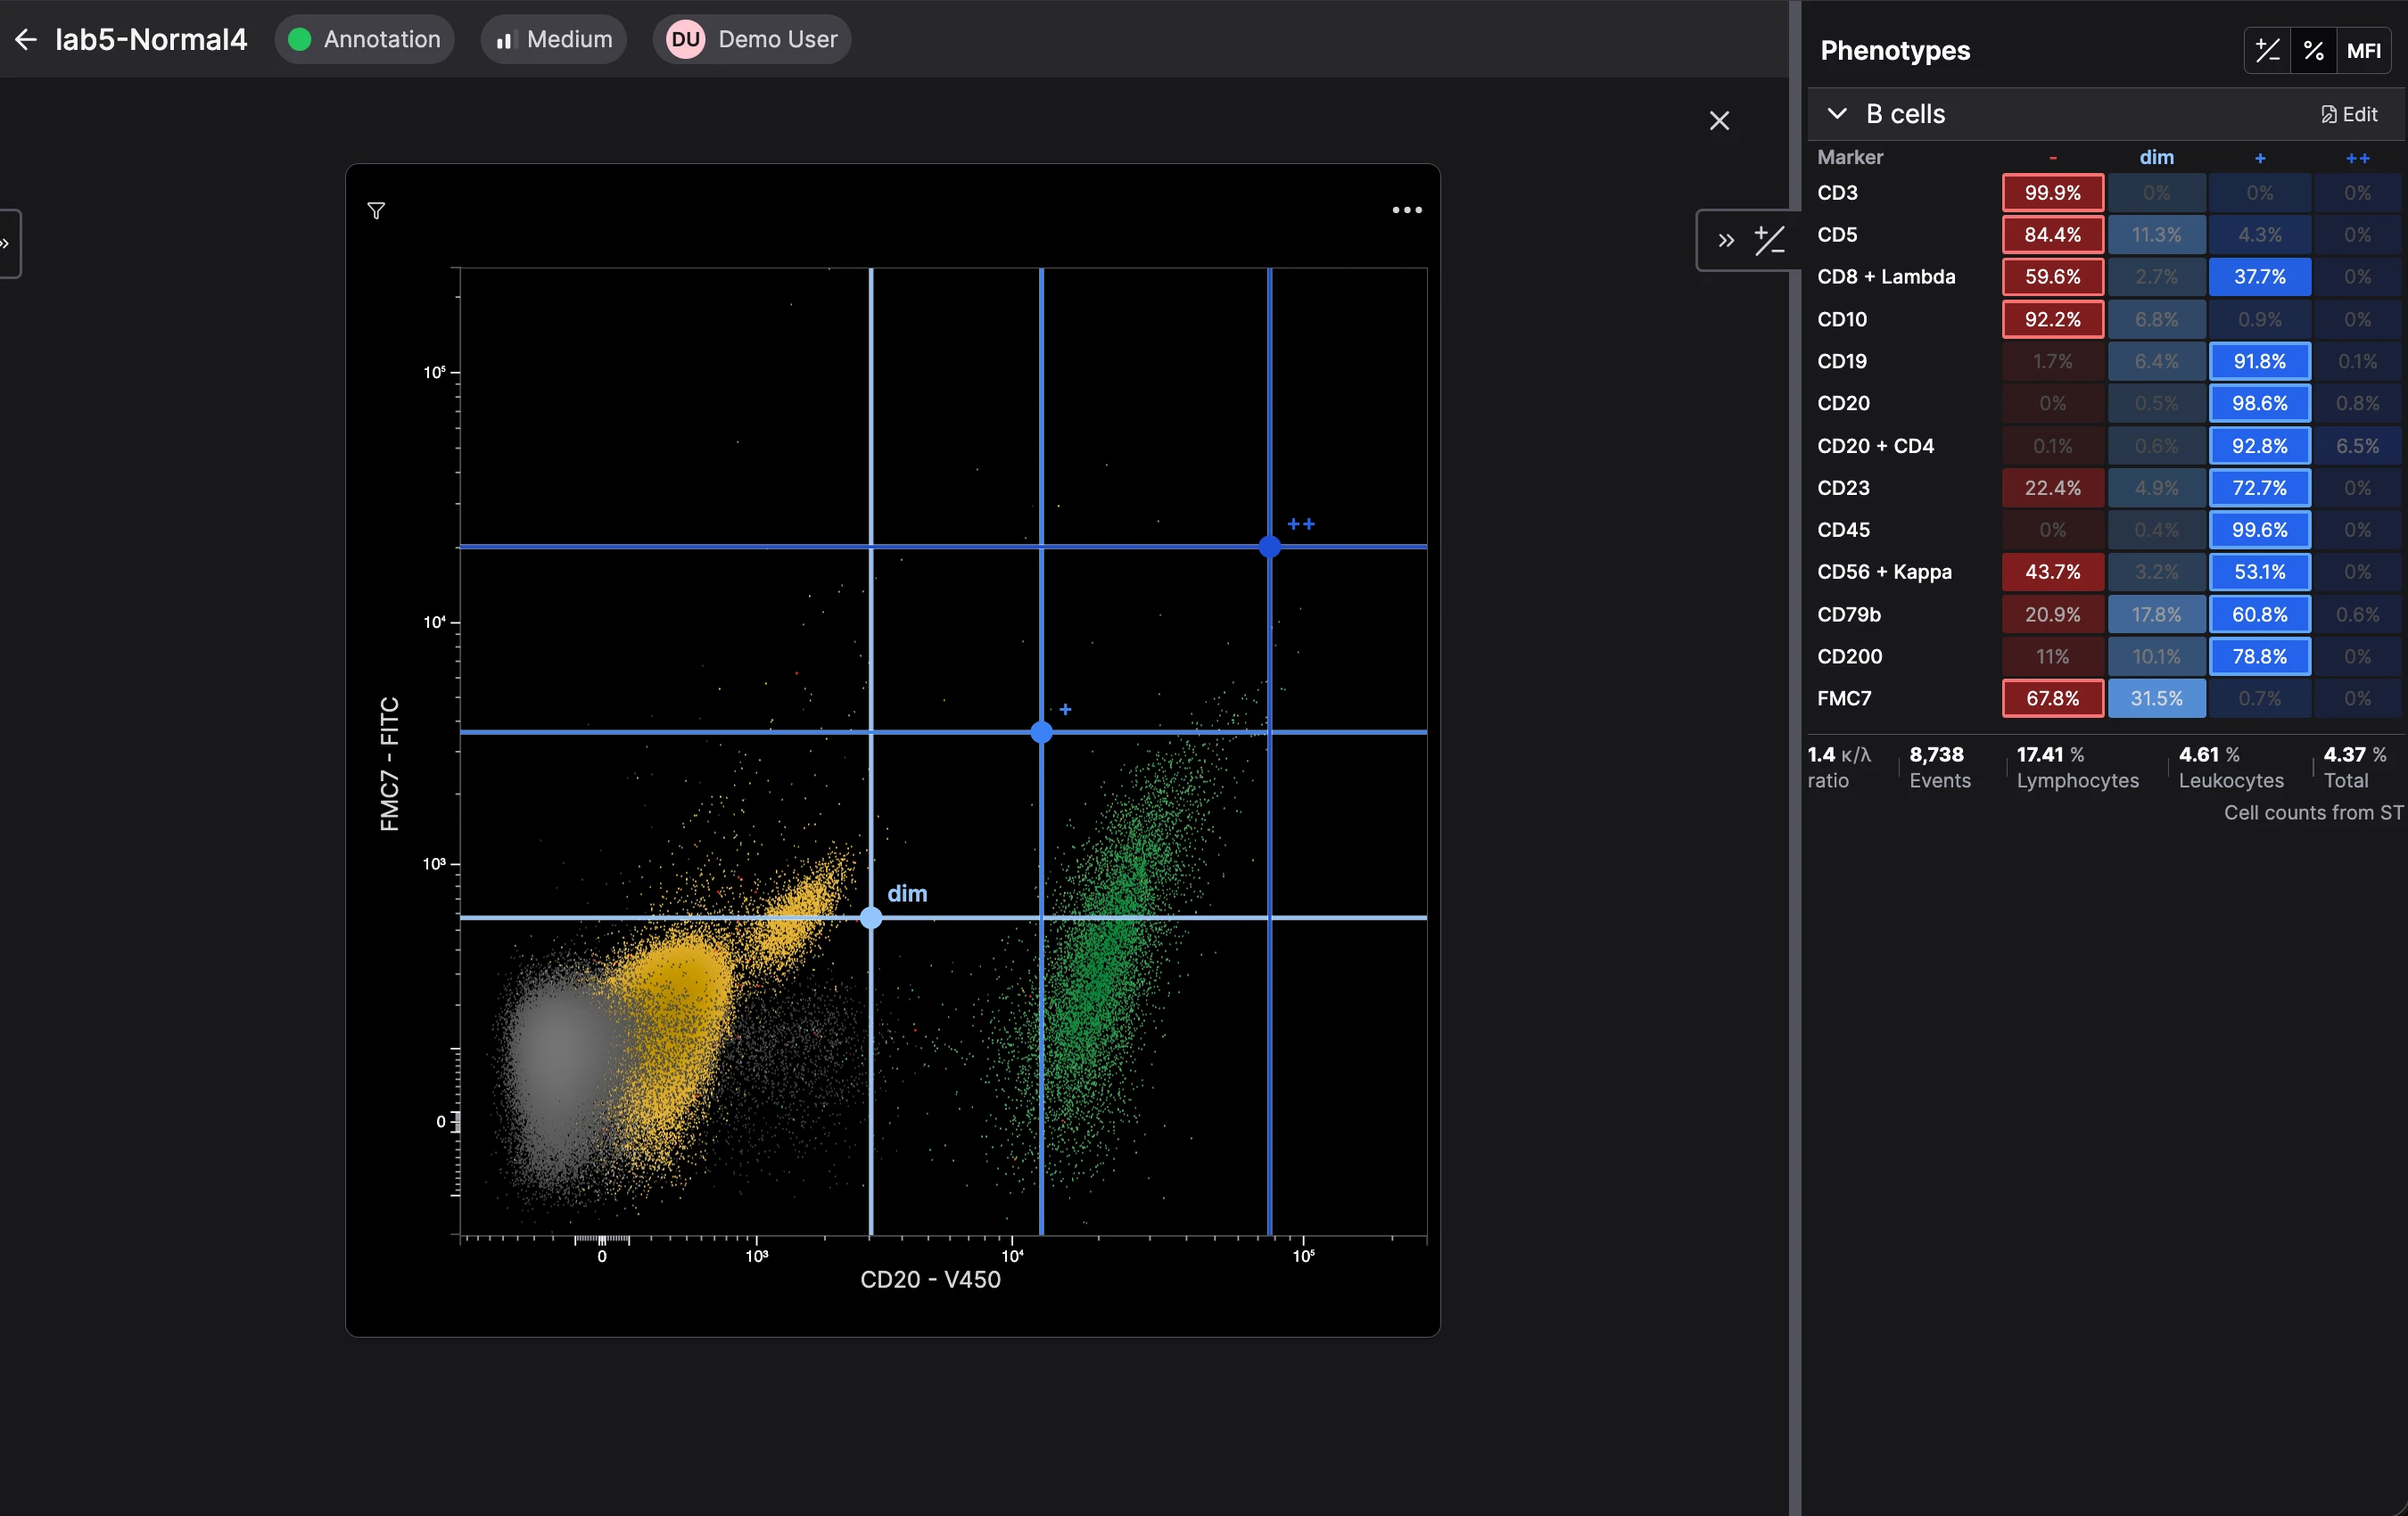Select the ++ threshold handle on plot

click(1269, 546)
